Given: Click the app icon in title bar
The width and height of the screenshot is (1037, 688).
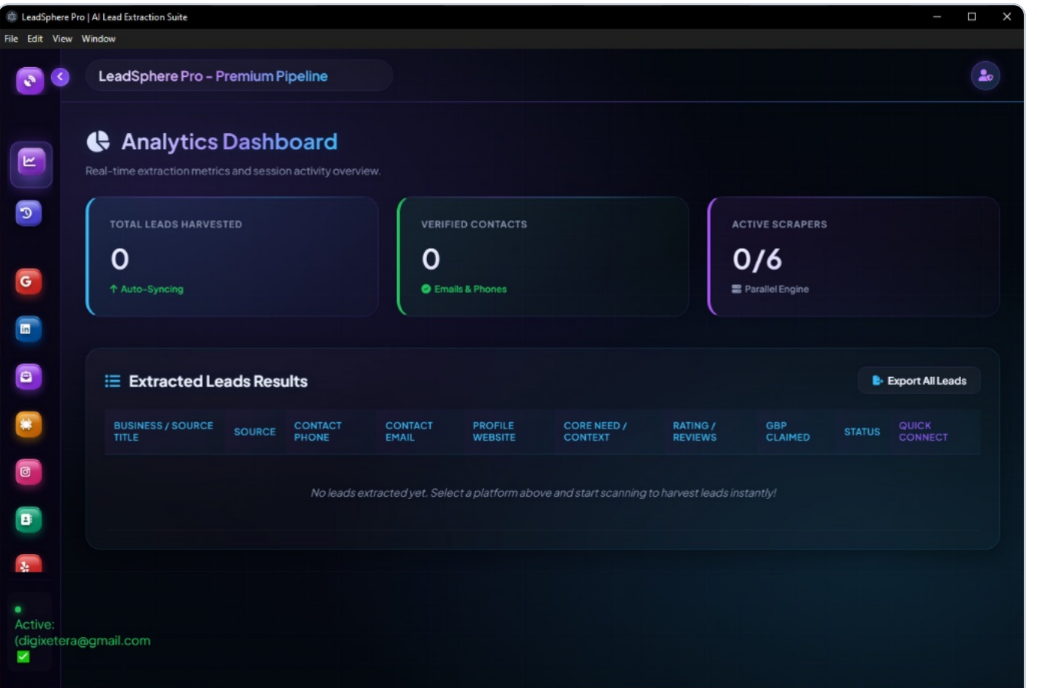Looking at the screenshot, I should click(11, 17).
